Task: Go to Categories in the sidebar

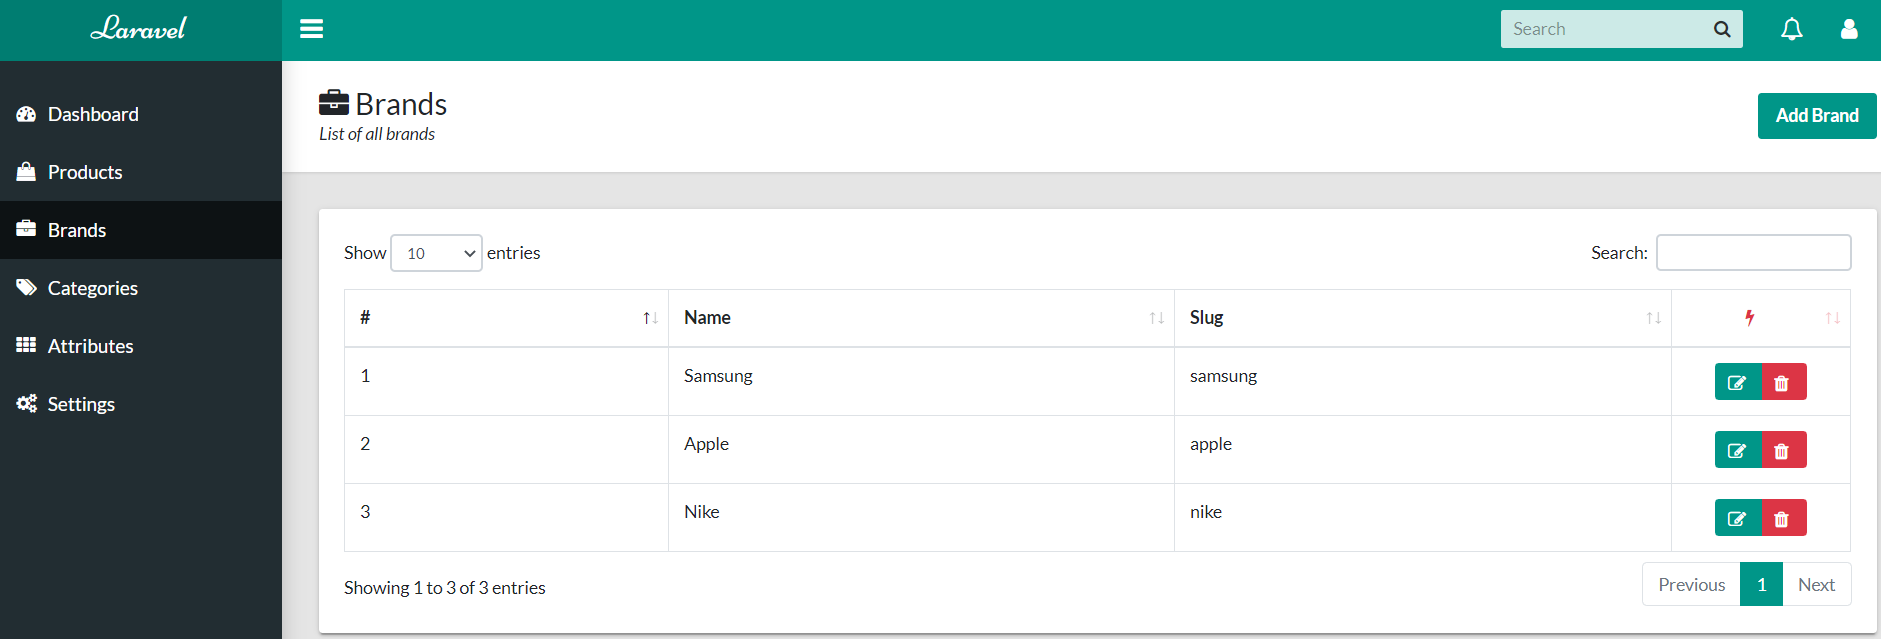Action: [92, 288]
